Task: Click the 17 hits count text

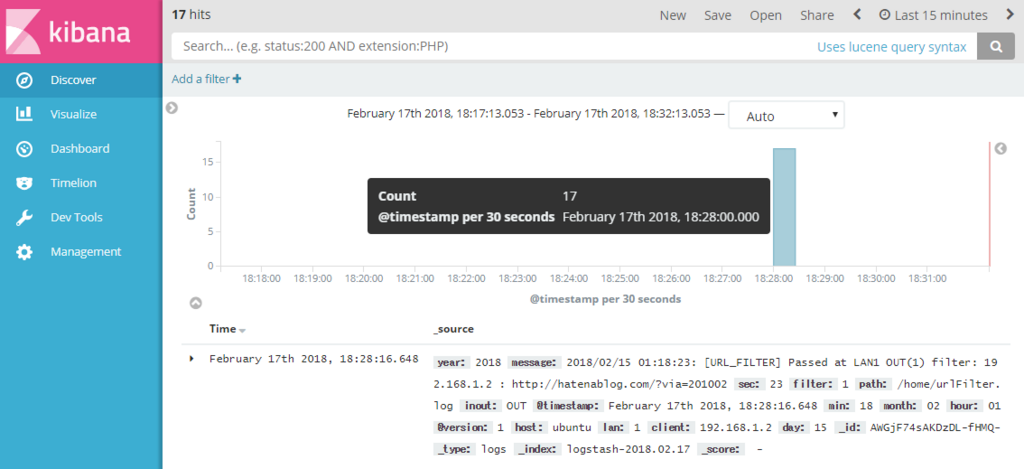Action: coord(191,14)
